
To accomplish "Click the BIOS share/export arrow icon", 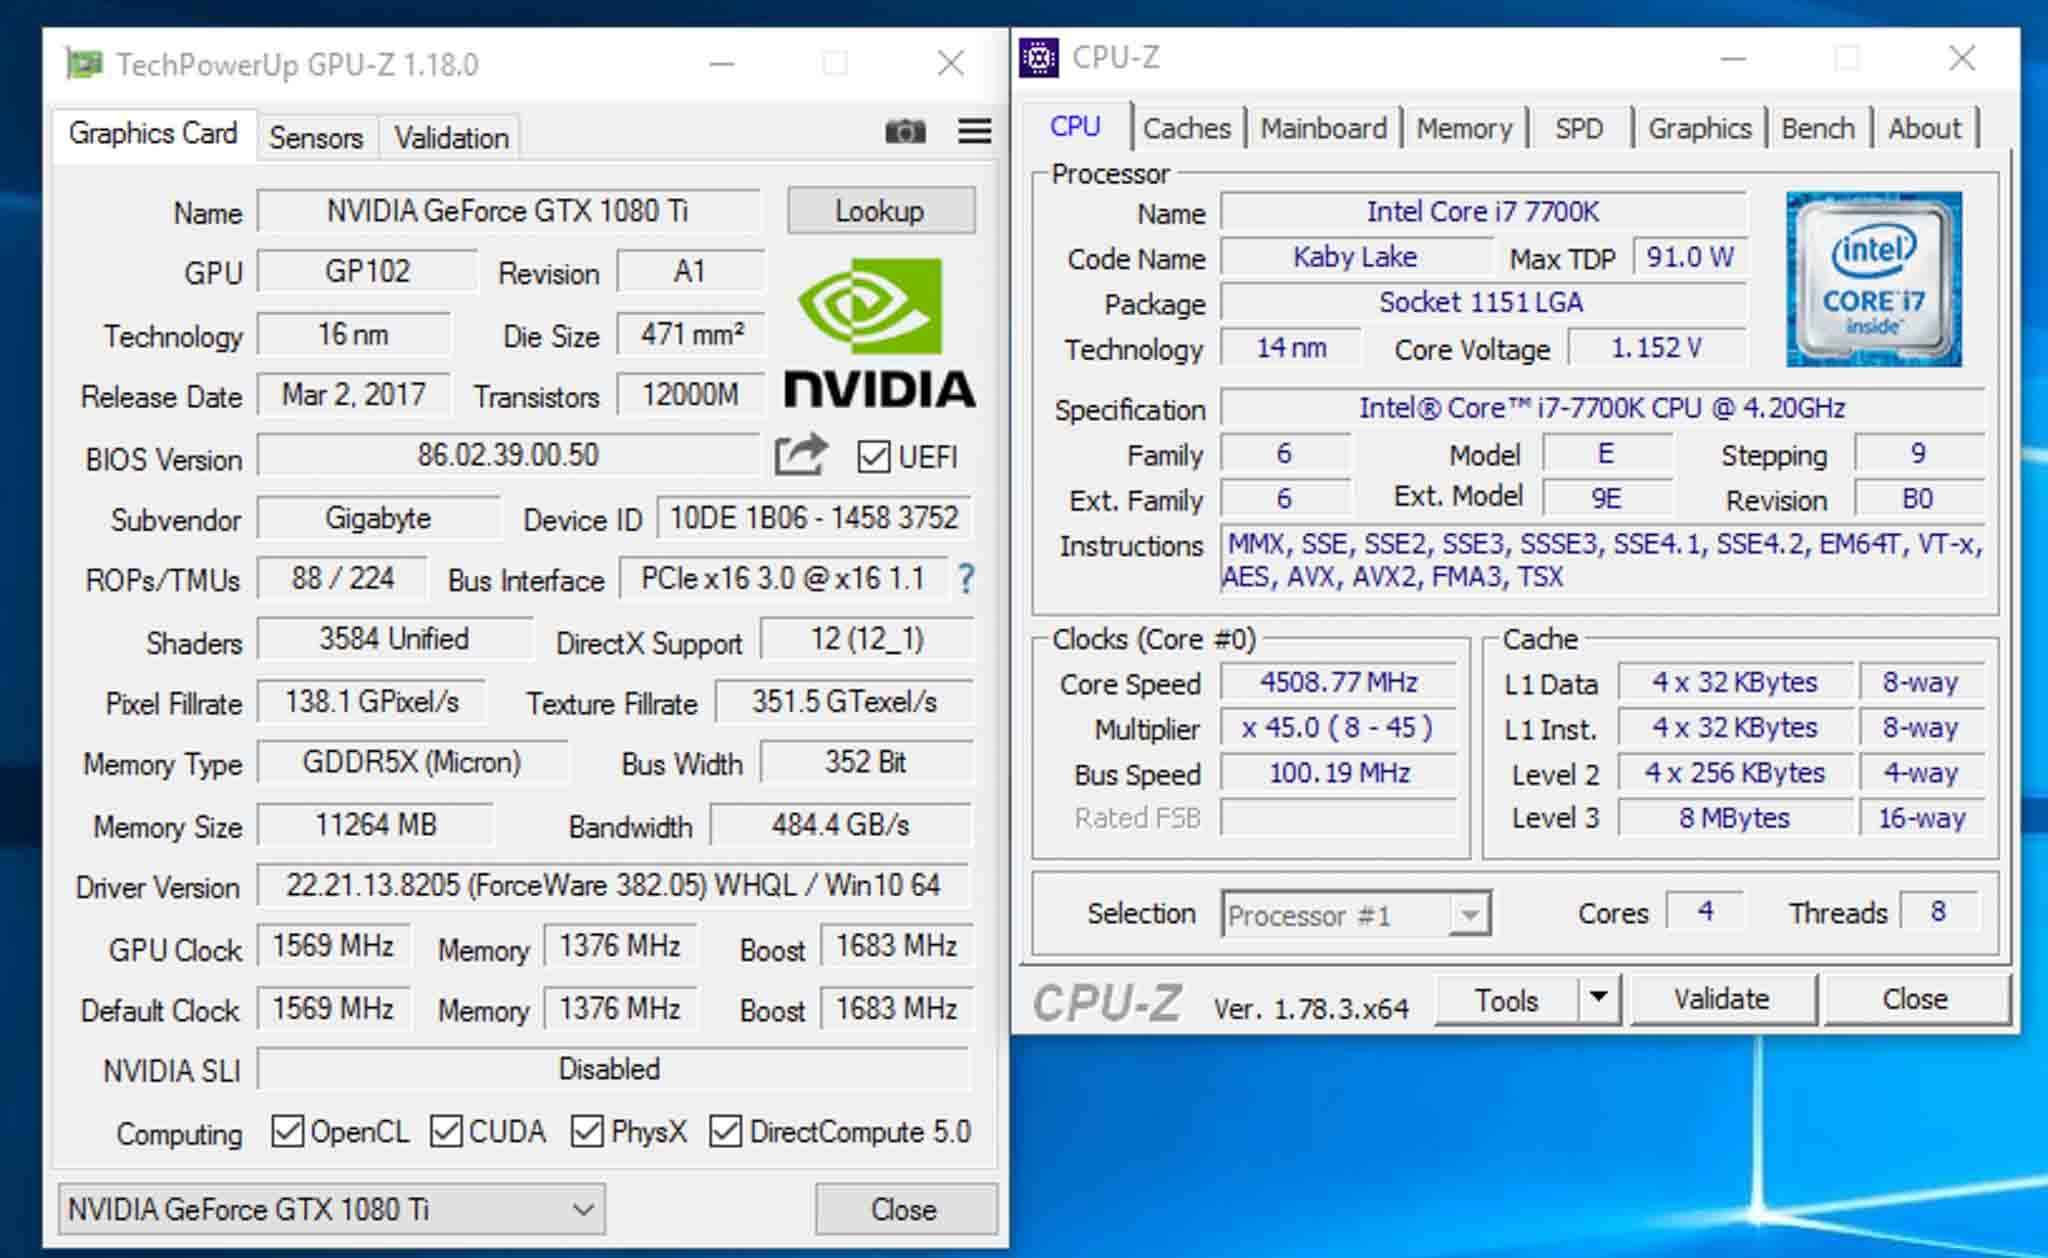I will pos(801,455).
